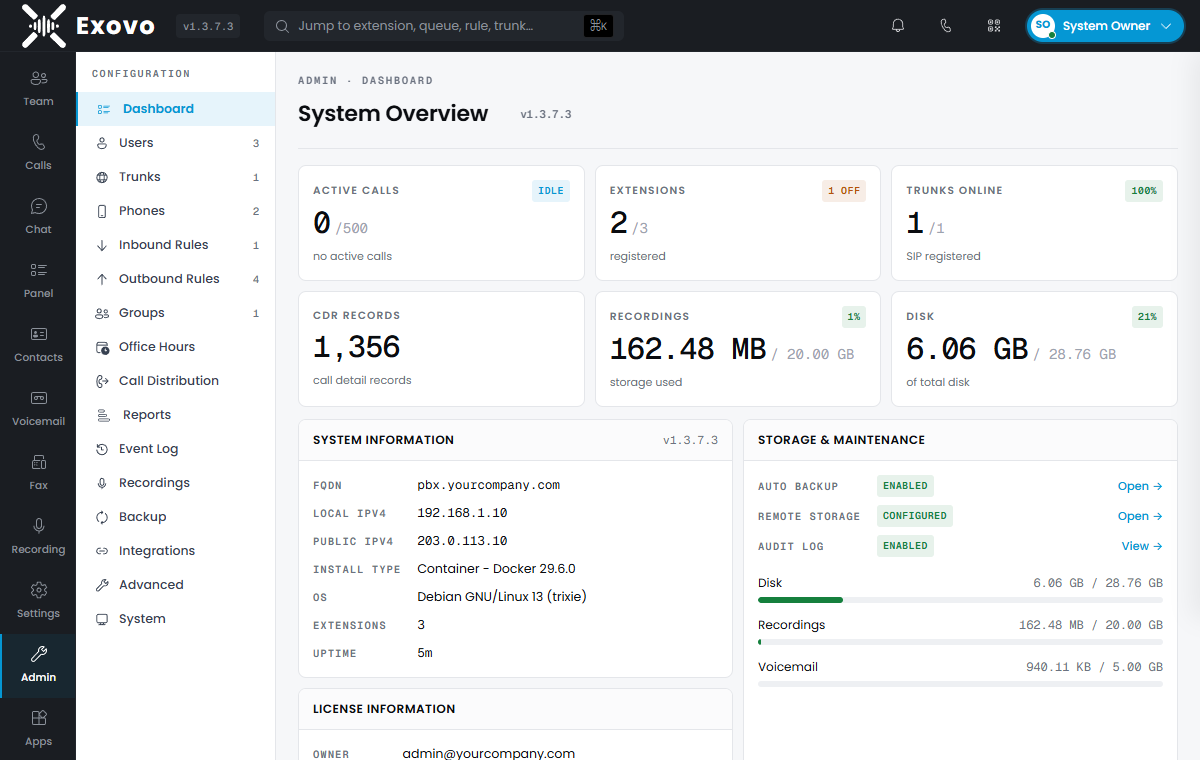Click the Extensions card

[738, 223]
